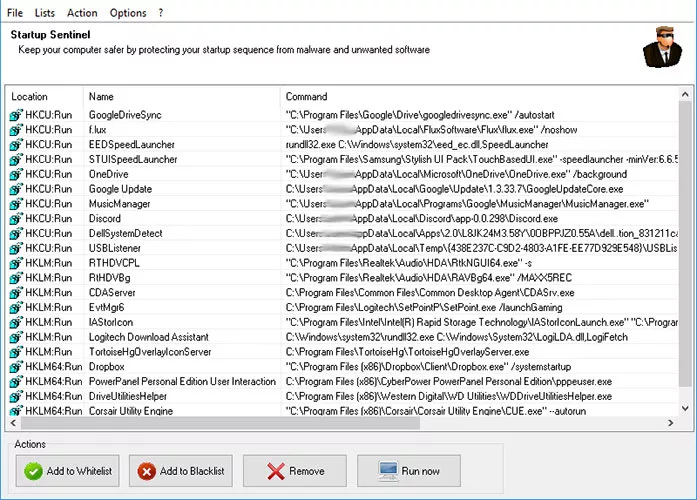Open the Options menu
The height and width of the screenshot is (500, 697).
[128, 13]
